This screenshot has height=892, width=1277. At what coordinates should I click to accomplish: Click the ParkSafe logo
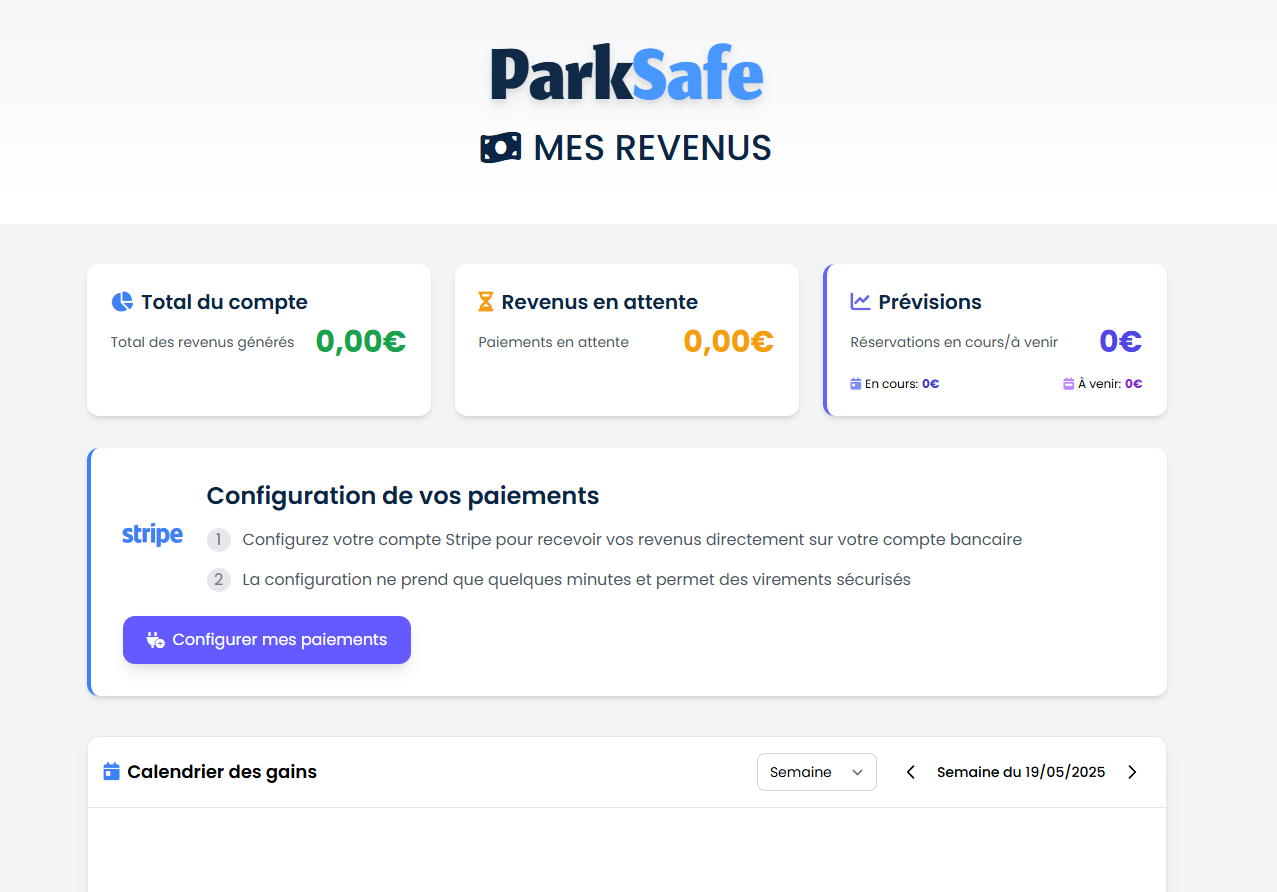tap(627, 74)
